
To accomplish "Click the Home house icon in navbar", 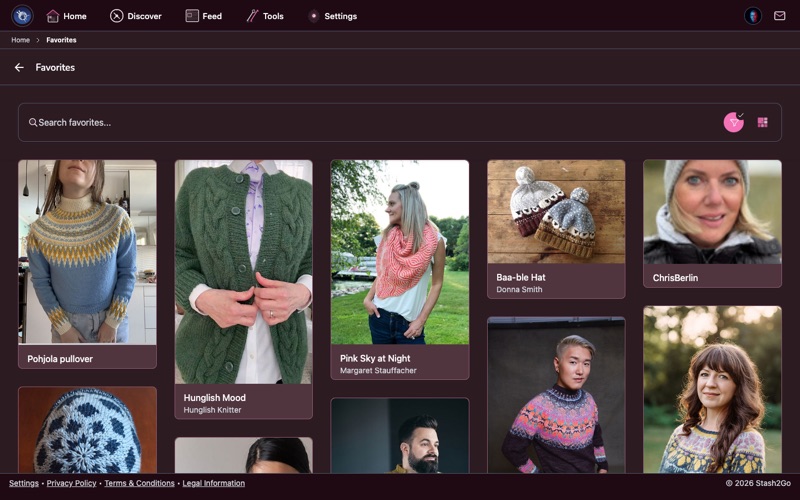I will (x=53, y=16).
